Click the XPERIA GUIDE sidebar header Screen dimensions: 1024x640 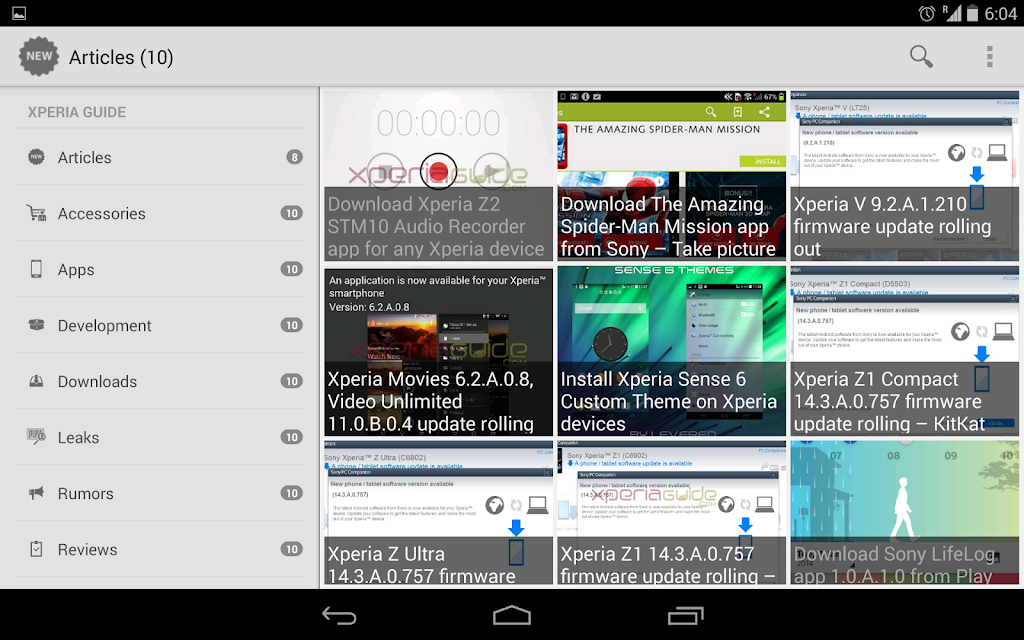point(77,112)
